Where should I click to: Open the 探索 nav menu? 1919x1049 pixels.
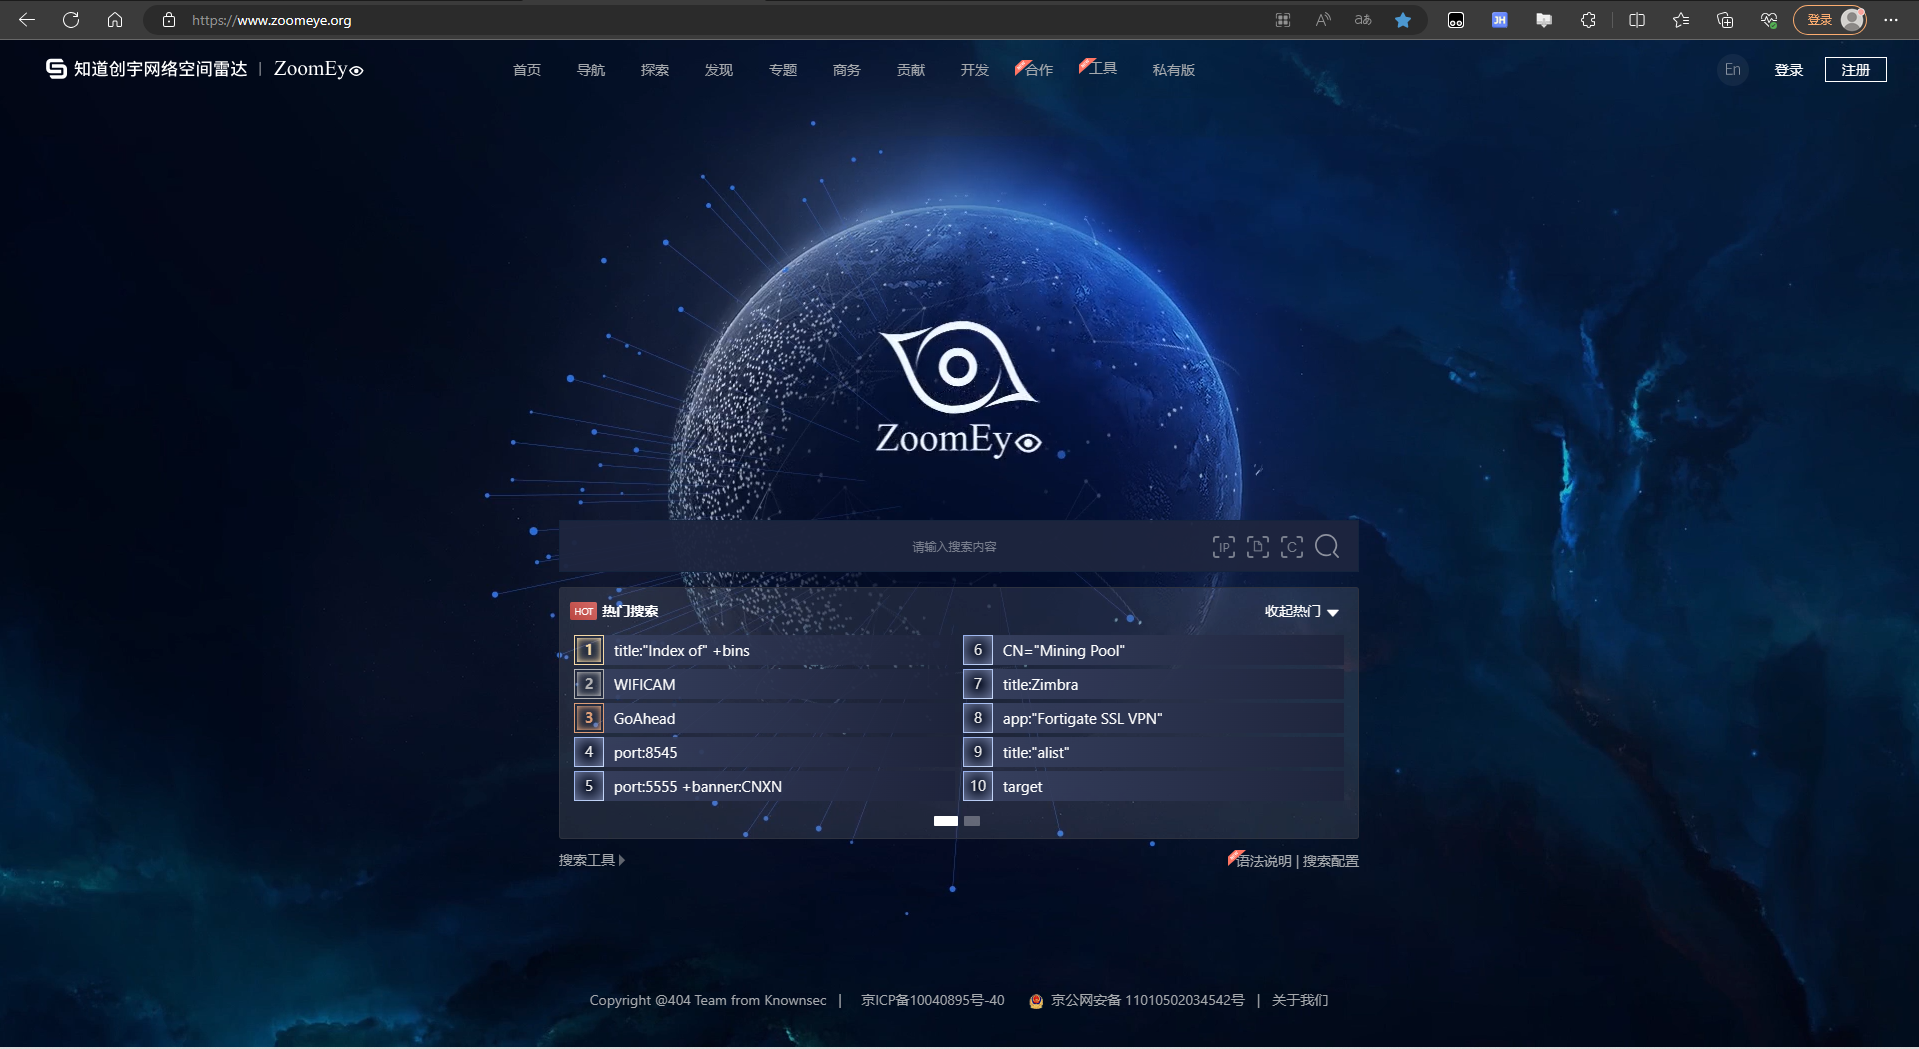click(655, 70)
